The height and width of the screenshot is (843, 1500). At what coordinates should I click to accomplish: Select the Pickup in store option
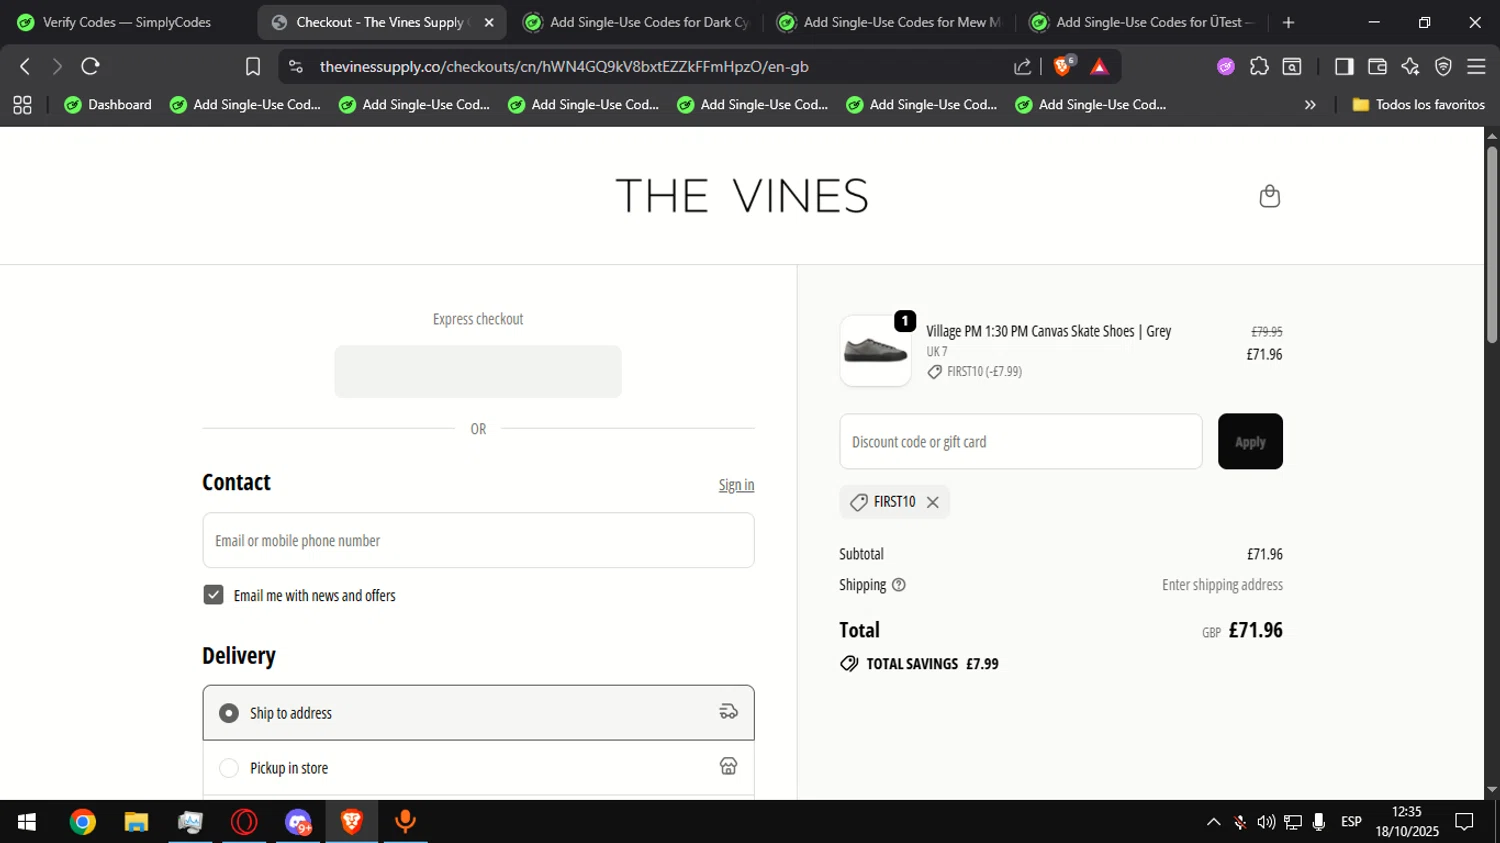[x=478, y=768]
